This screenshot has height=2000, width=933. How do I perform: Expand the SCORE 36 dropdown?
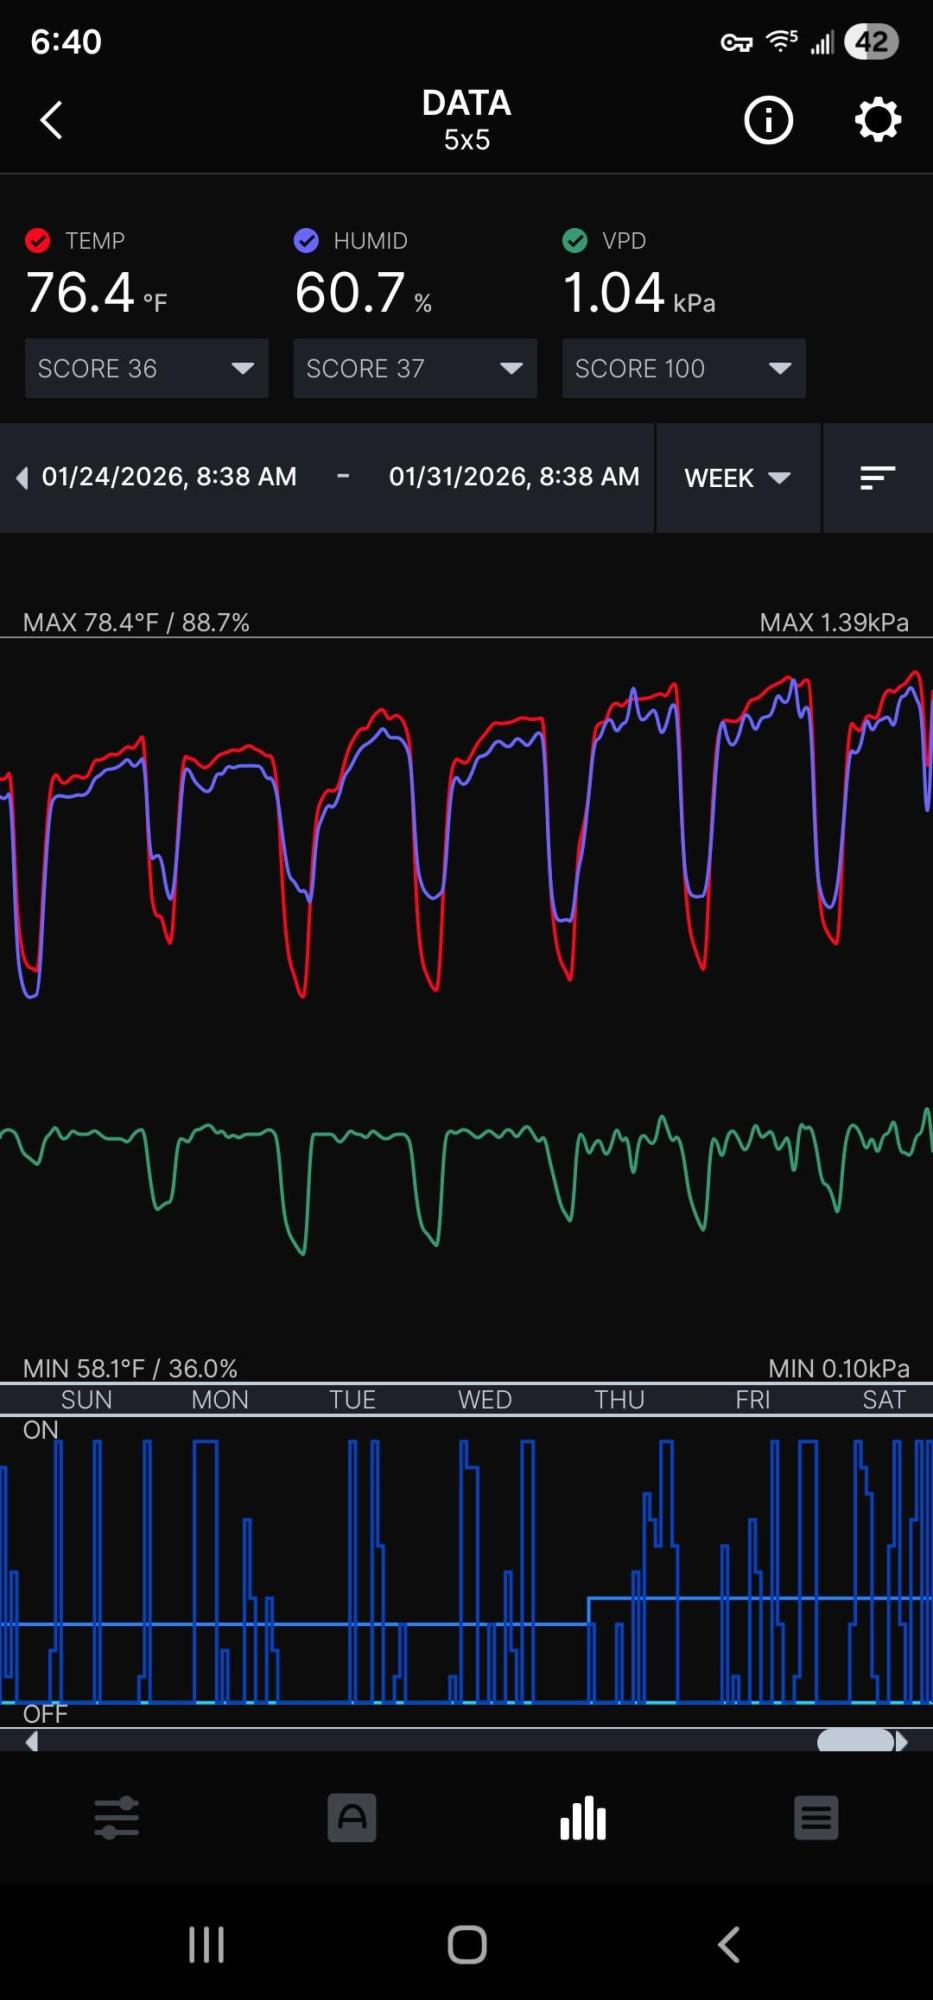(146, 368)
